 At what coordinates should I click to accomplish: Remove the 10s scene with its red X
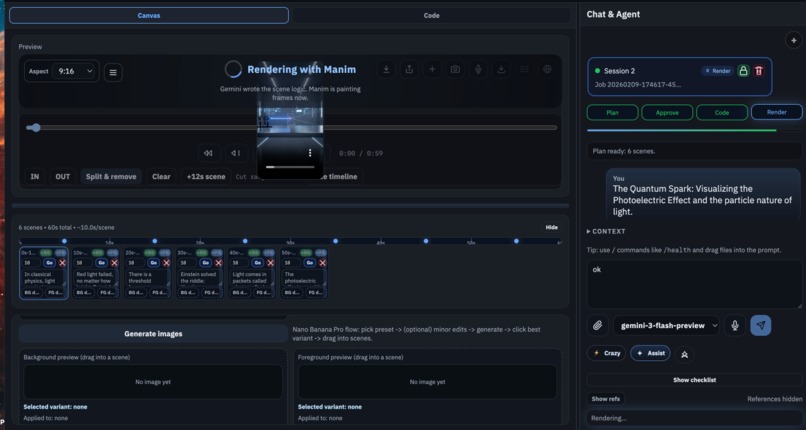pyautogui.click(x=114, y=263)
